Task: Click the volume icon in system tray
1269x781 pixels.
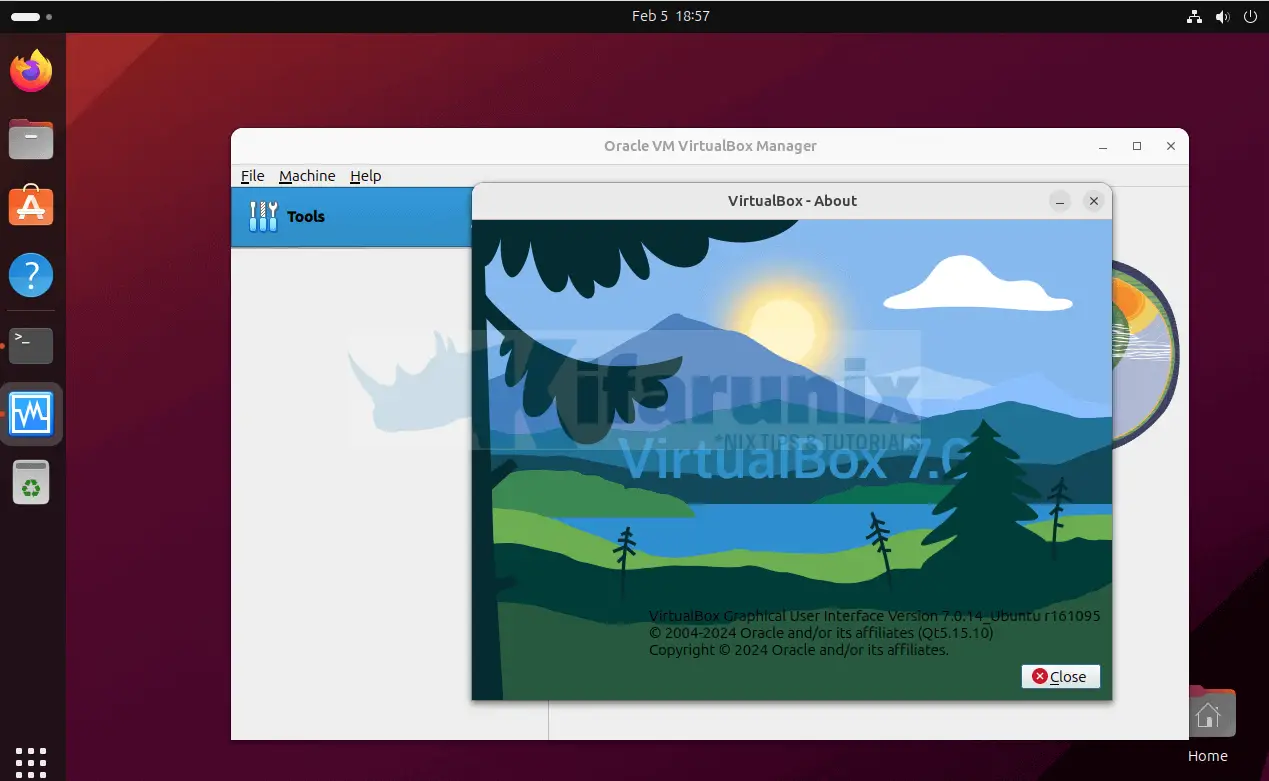Action: tap(1222, 17)
